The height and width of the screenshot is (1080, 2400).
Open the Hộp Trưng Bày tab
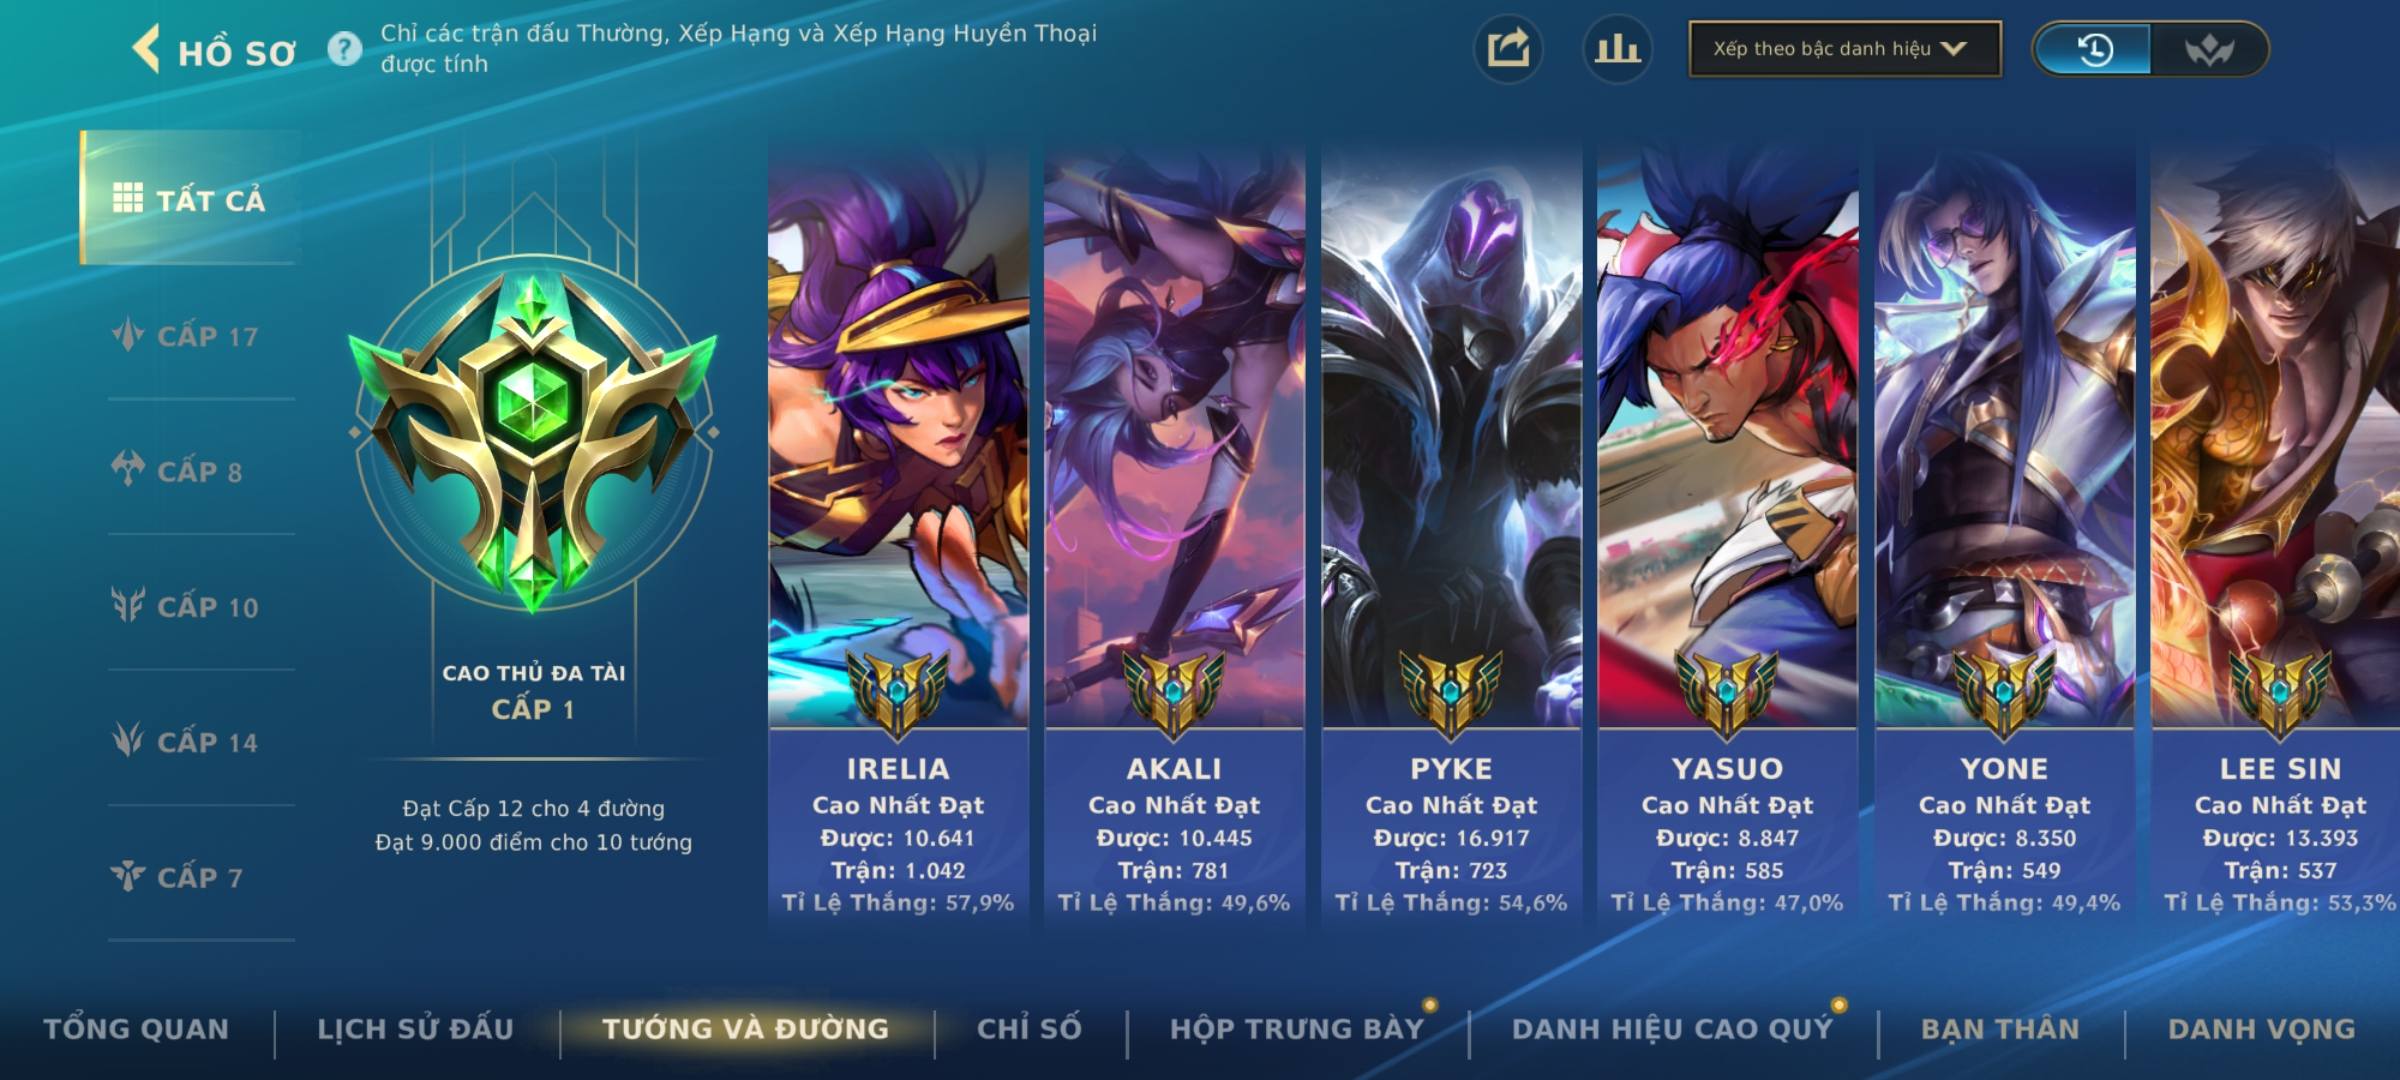1297,1029
